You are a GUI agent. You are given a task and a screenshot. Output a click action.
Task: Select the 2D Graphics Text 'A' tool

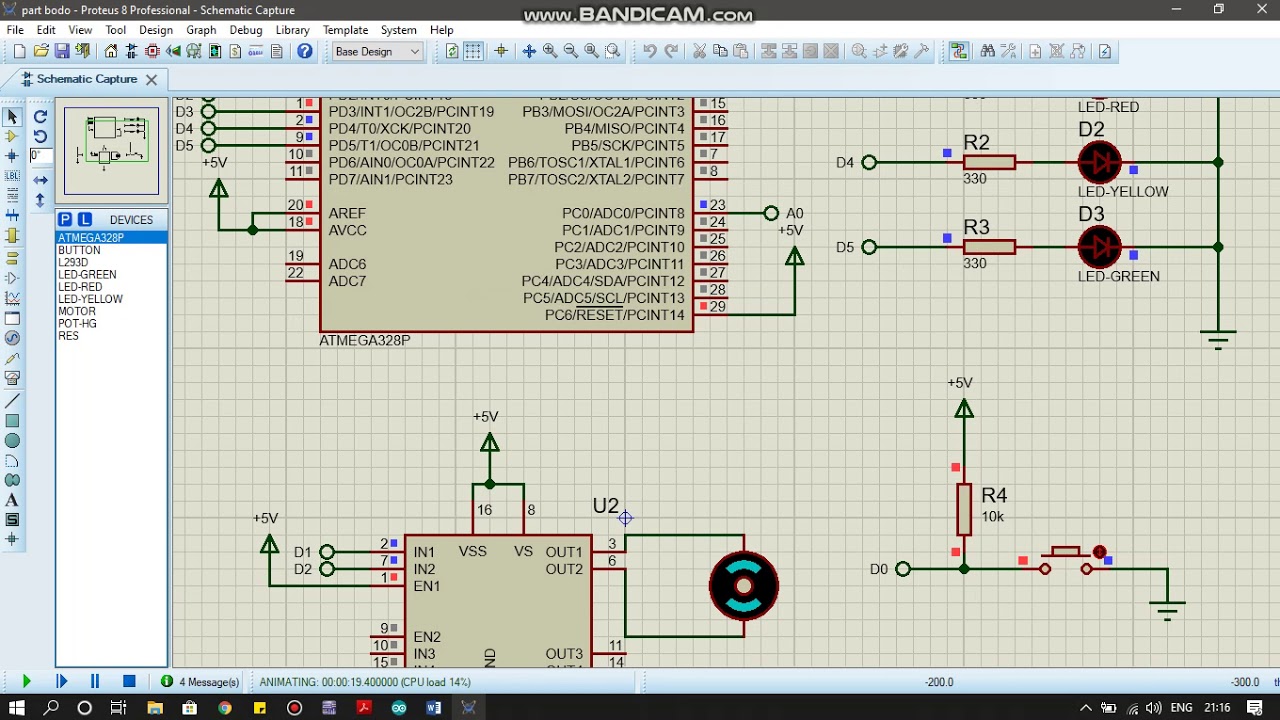pyautogui.click(x=12, y=500)
